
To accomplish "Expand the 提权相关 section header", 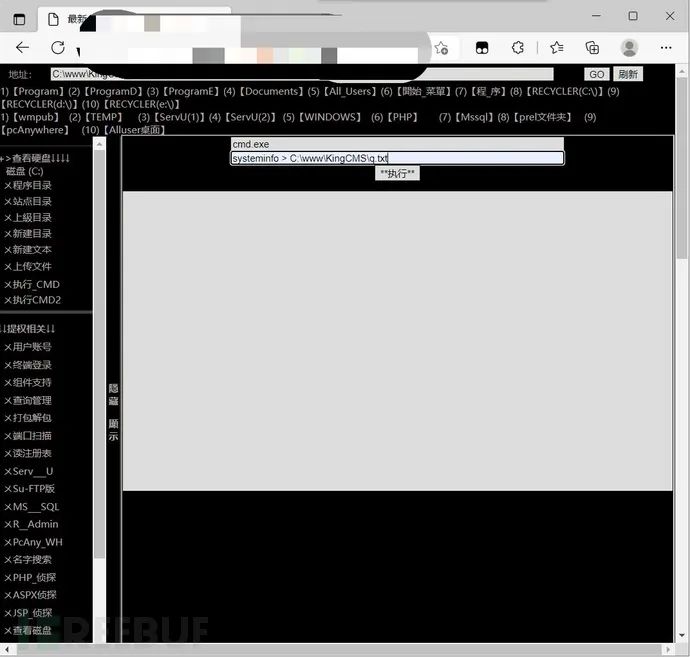I will 30,328.
